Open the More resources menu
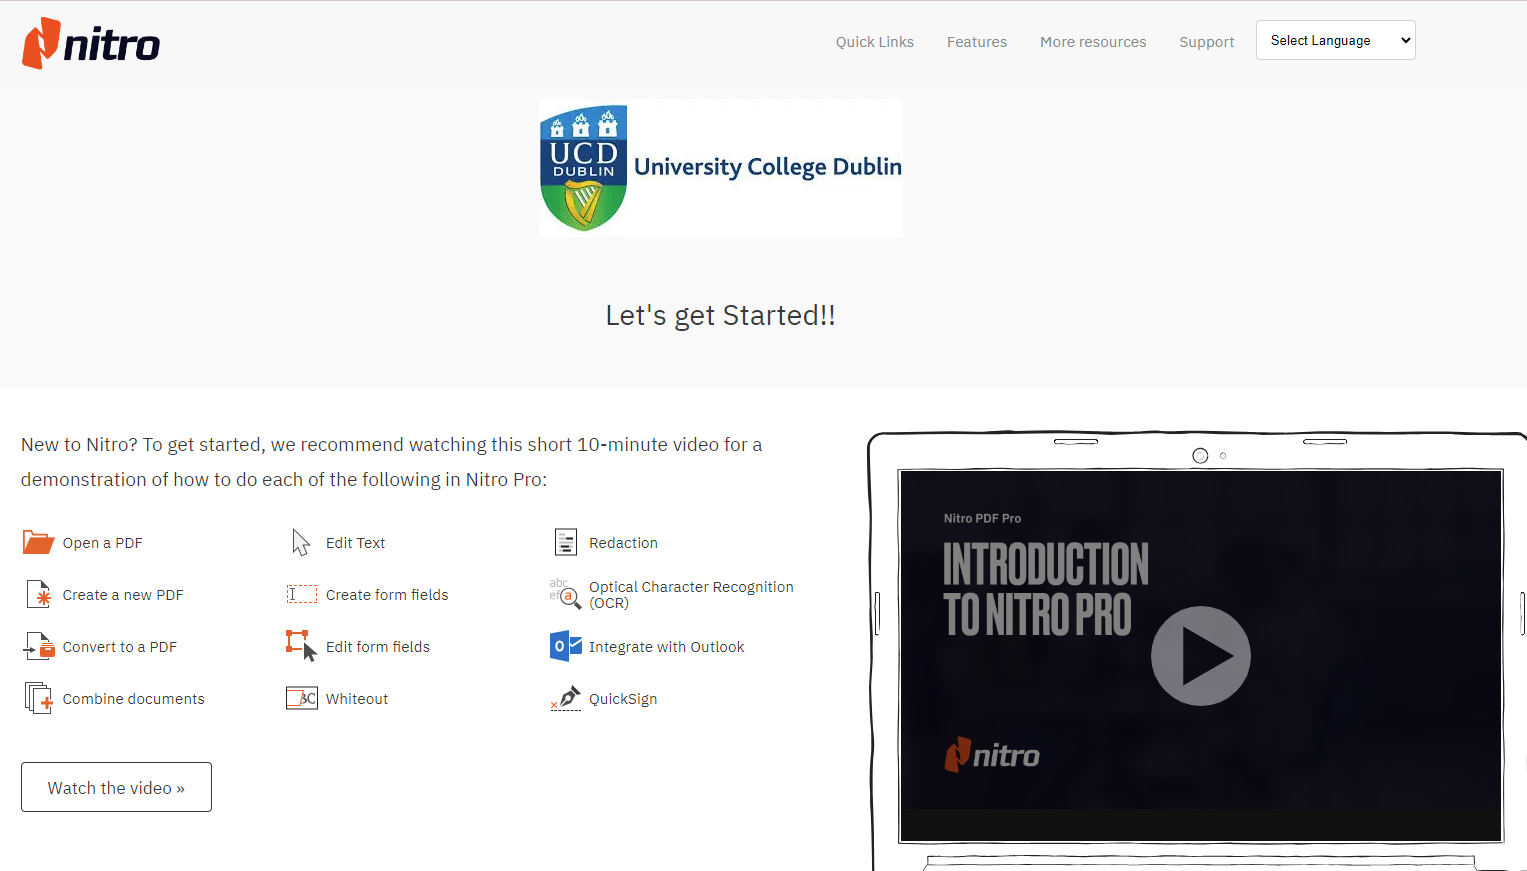 [1093, 41]
